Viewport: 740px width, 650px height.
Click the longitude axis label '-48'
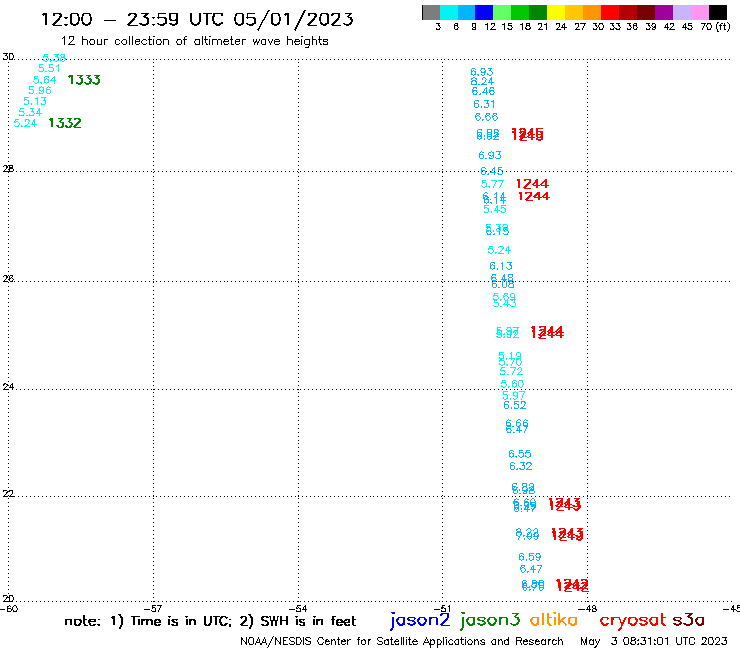coord(588,609)
